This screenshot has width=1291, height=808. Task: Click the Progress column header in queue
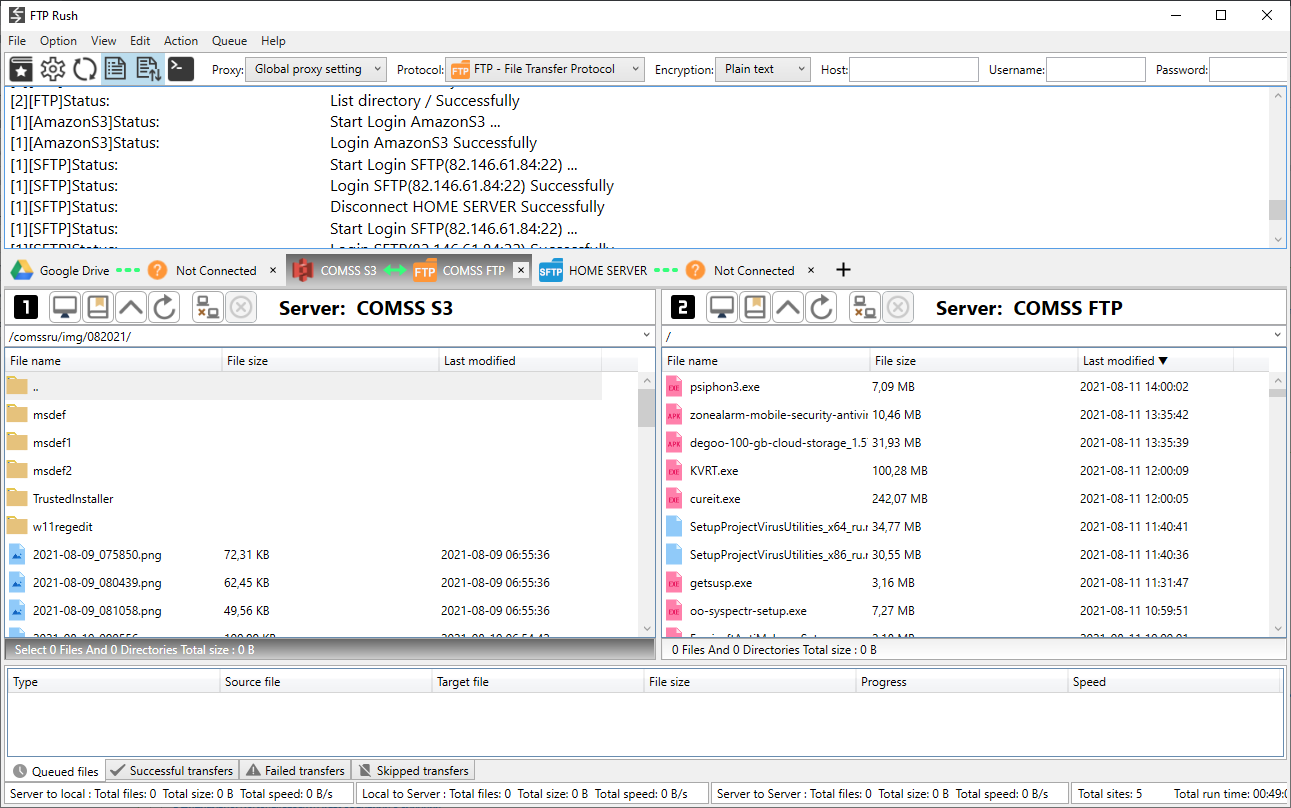[x=962, y=682]
